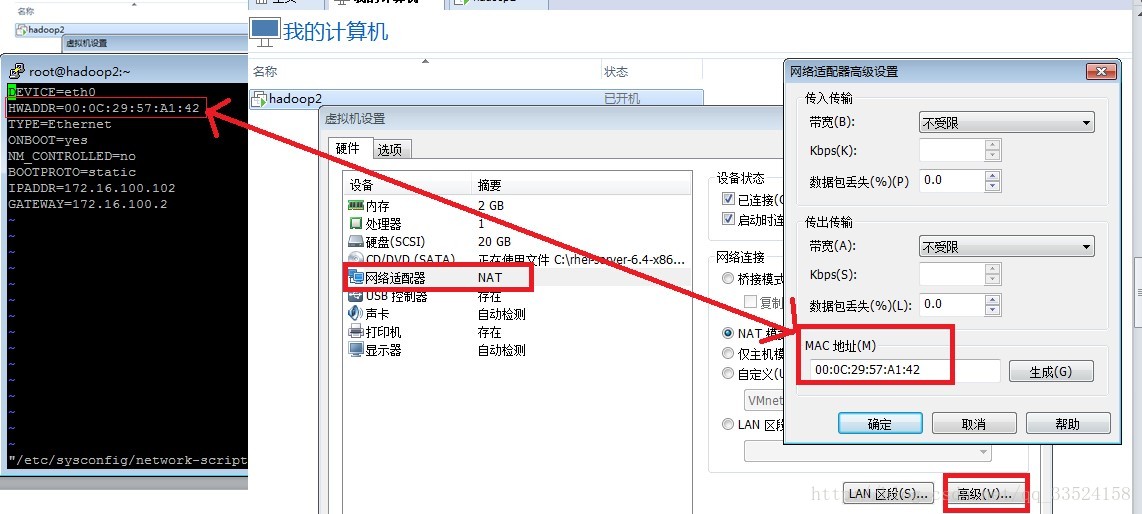Toggle the Connected (已连接) checkbox
Screen dimensions: 1142x514
pos(728,199)
